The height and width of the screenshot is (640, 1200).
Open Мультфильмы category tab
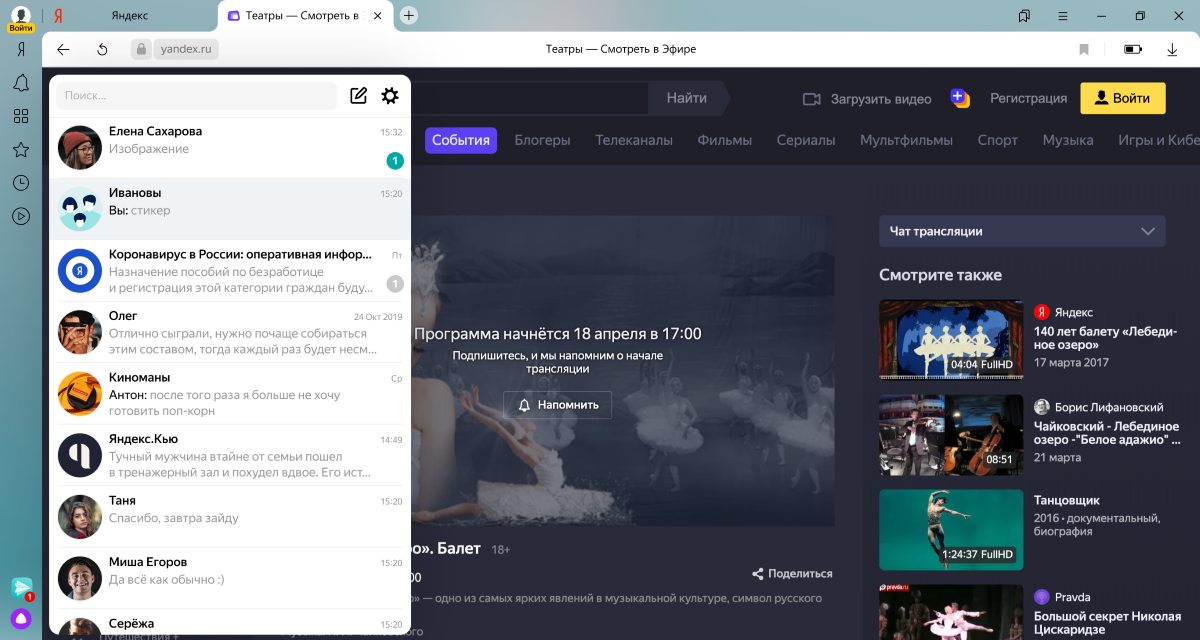(906, 140)
